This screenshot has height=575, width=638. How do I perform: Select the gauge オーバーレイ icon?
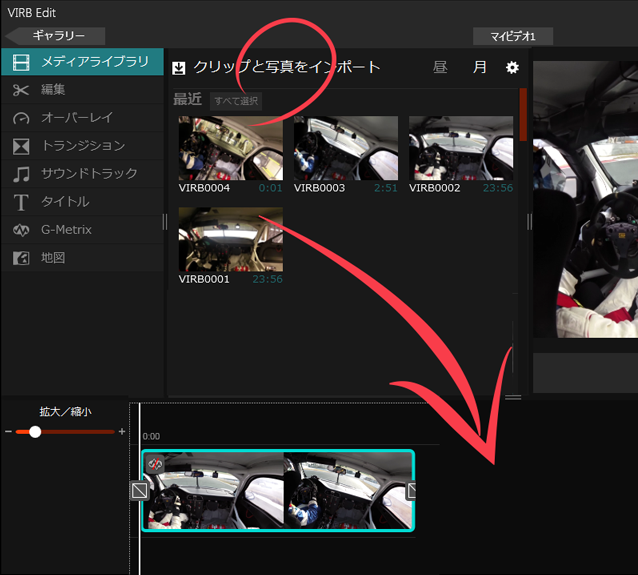coord(21,118)
